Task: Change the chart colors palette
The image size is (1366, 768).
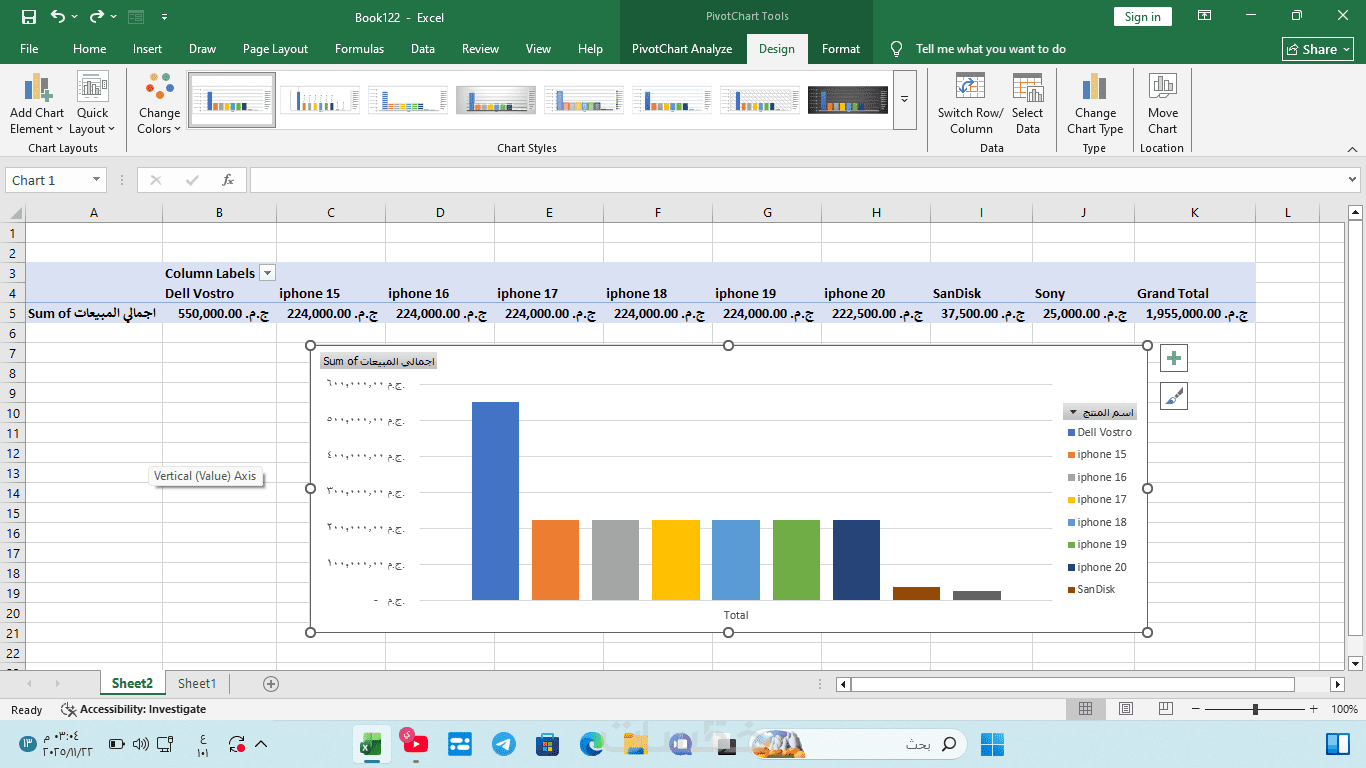Action: pos(159,102)
